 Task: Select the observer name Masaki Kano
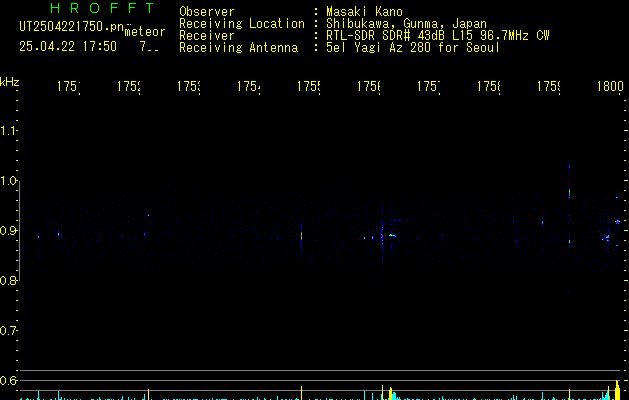[364, 11]
